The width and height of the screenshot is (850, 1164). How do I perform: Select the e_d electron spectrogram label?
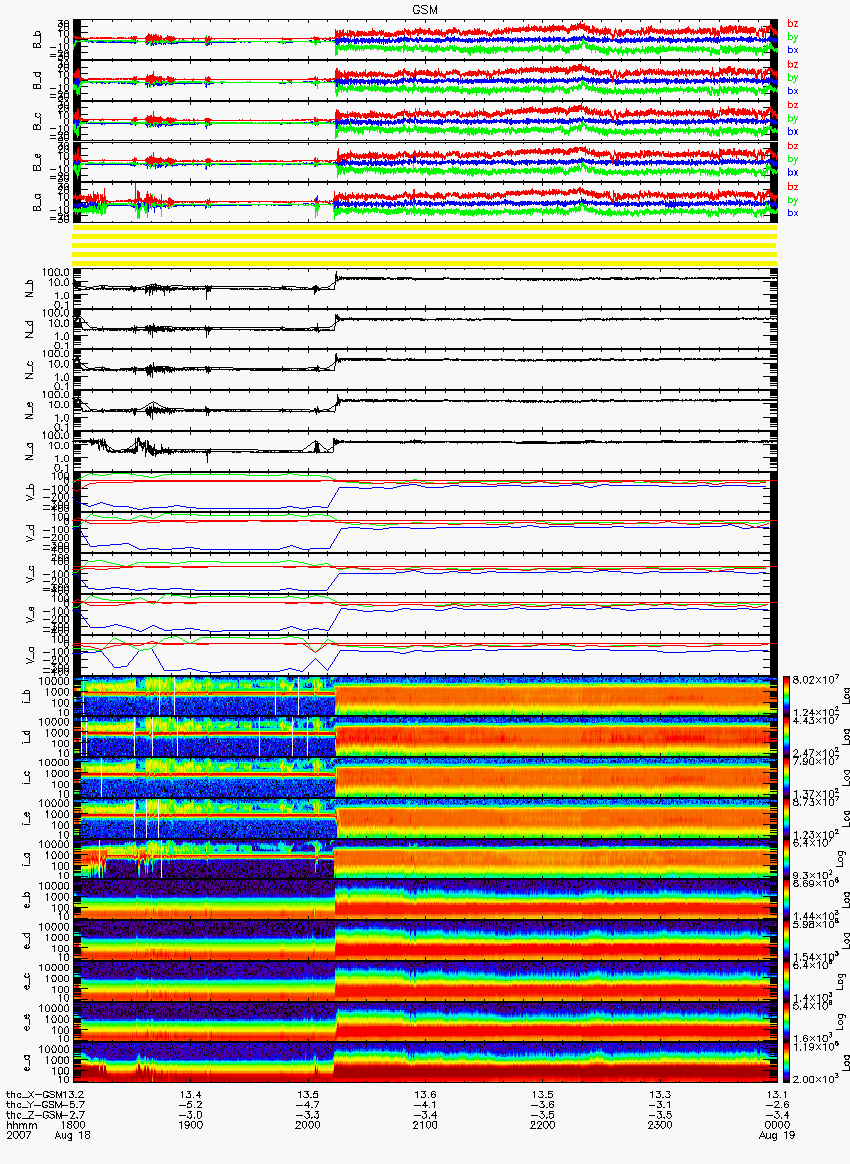[27, 942]
